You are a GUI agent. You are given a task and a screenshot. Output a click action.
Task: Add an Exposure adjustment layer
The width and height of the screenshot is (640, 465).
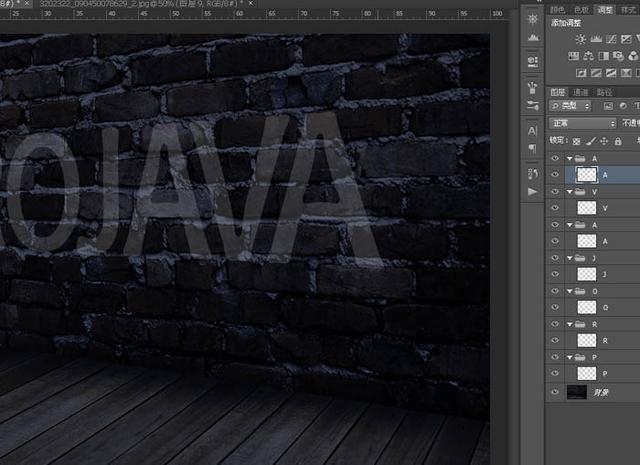pos(626,39)
